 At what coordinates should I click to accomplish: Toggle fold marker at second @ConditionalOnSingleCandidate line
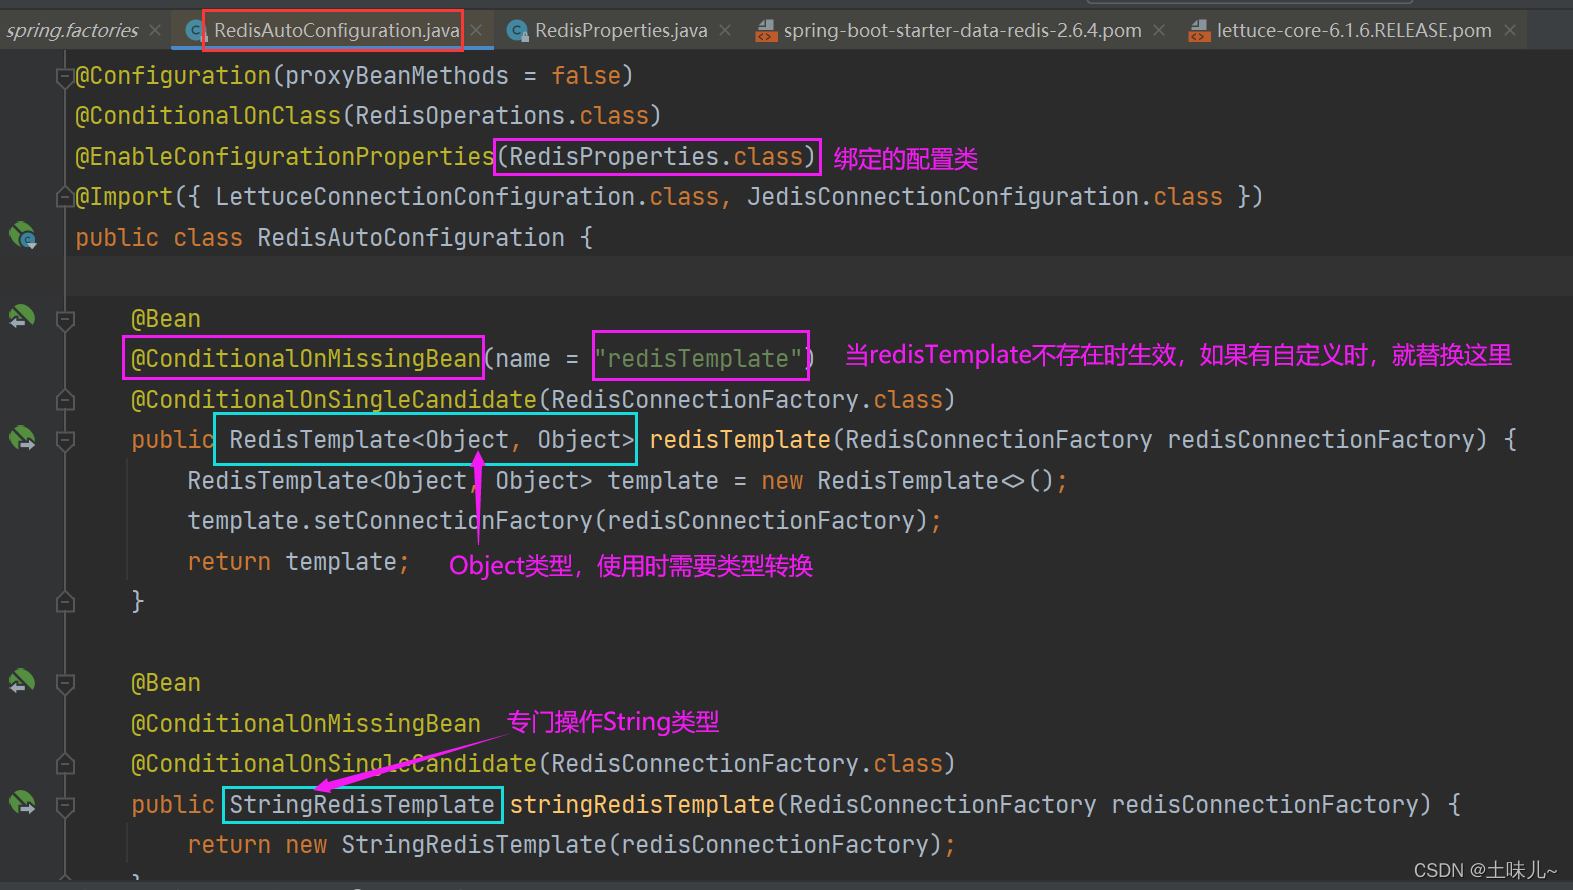tap(65, 764)
